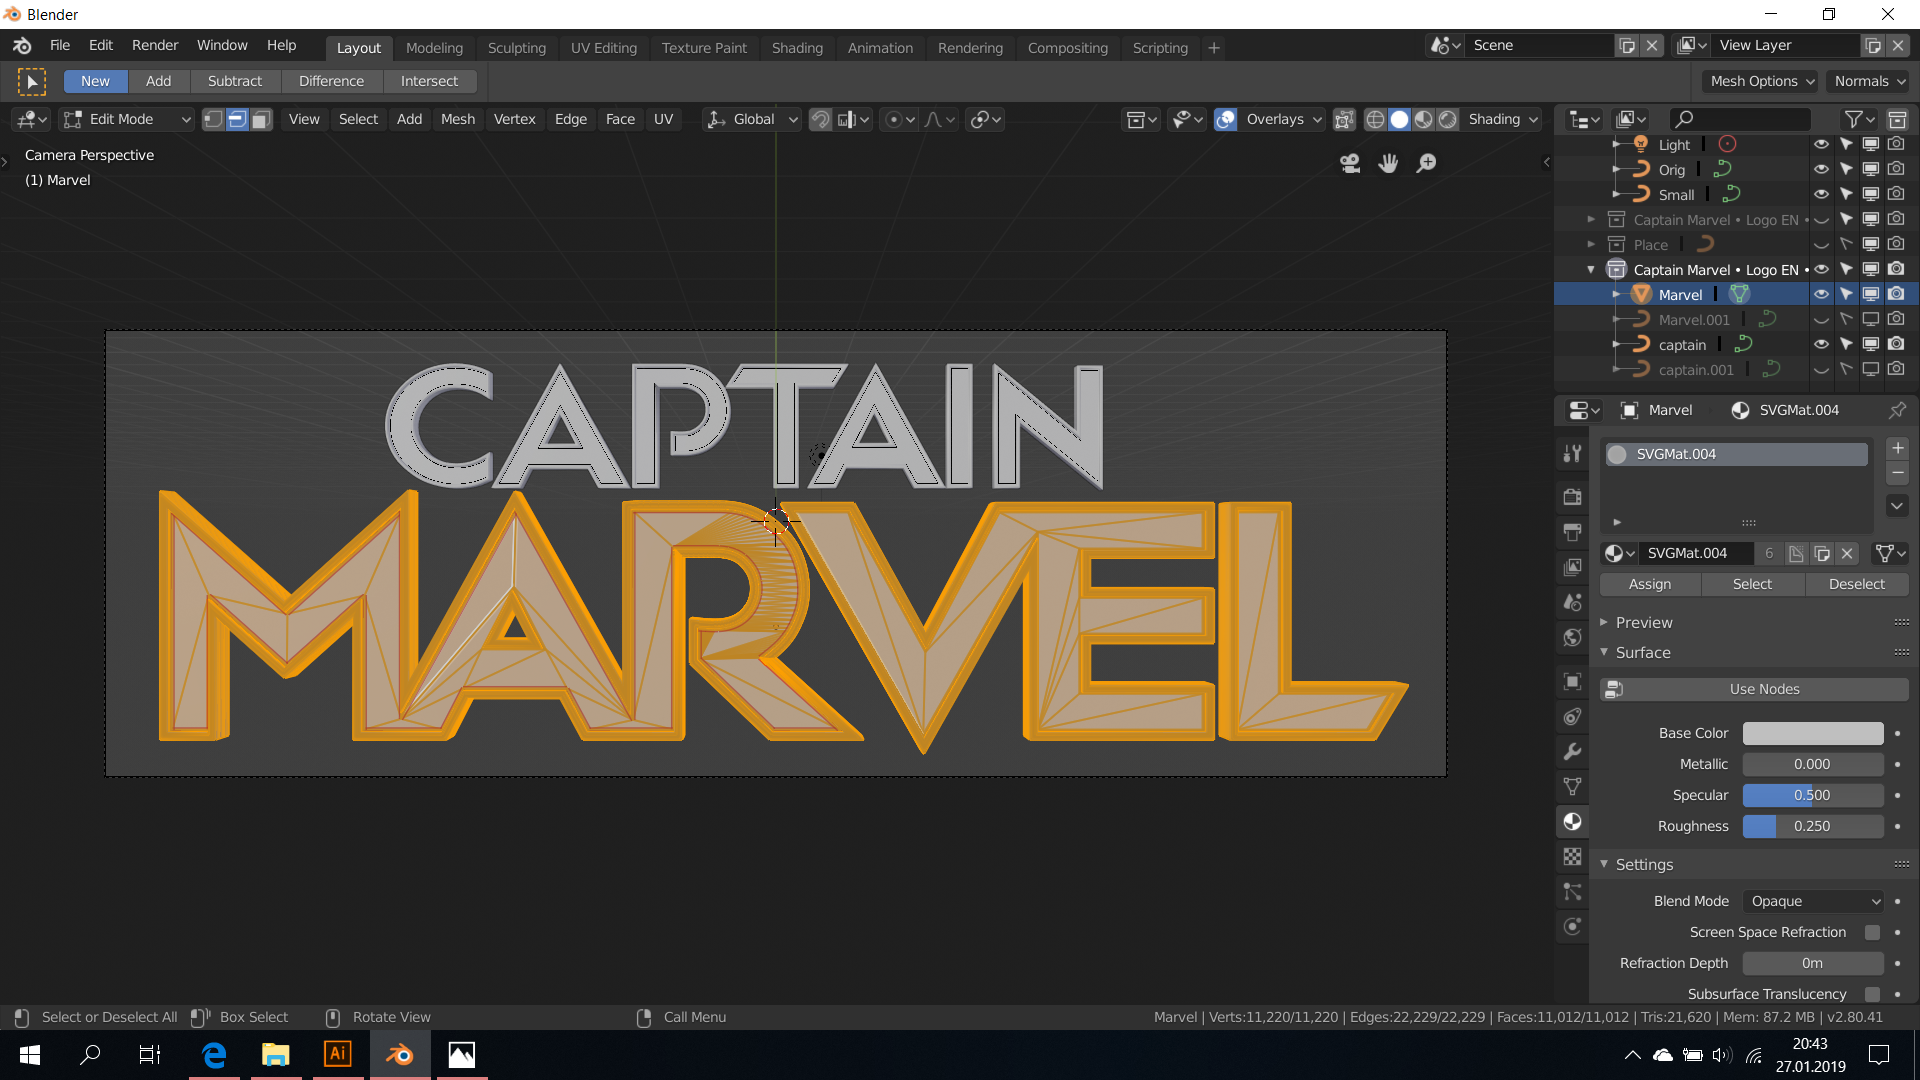The width and height of the screenshot is (1920, 1080).
Task: Open the Shading workspace tab
Action: (x=795, y=47)
